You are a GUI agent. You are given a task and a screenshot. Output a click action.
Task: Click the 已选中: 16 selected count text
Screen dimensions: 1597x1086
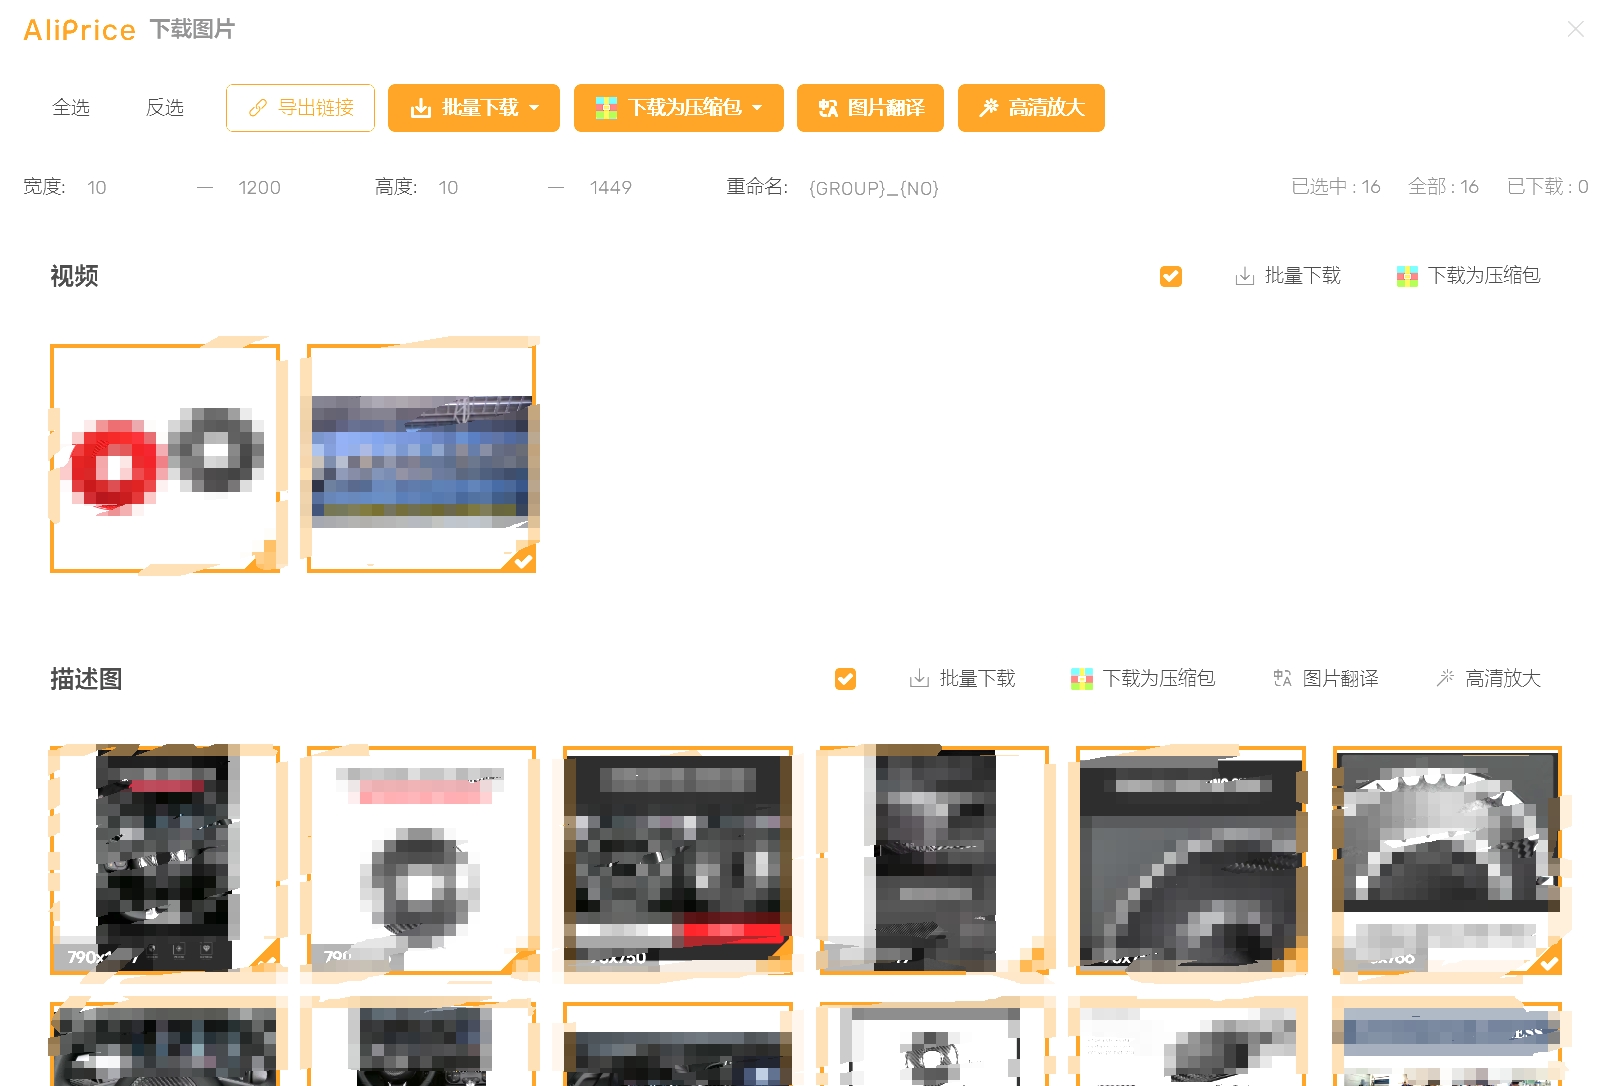[x=1336, y=187]
